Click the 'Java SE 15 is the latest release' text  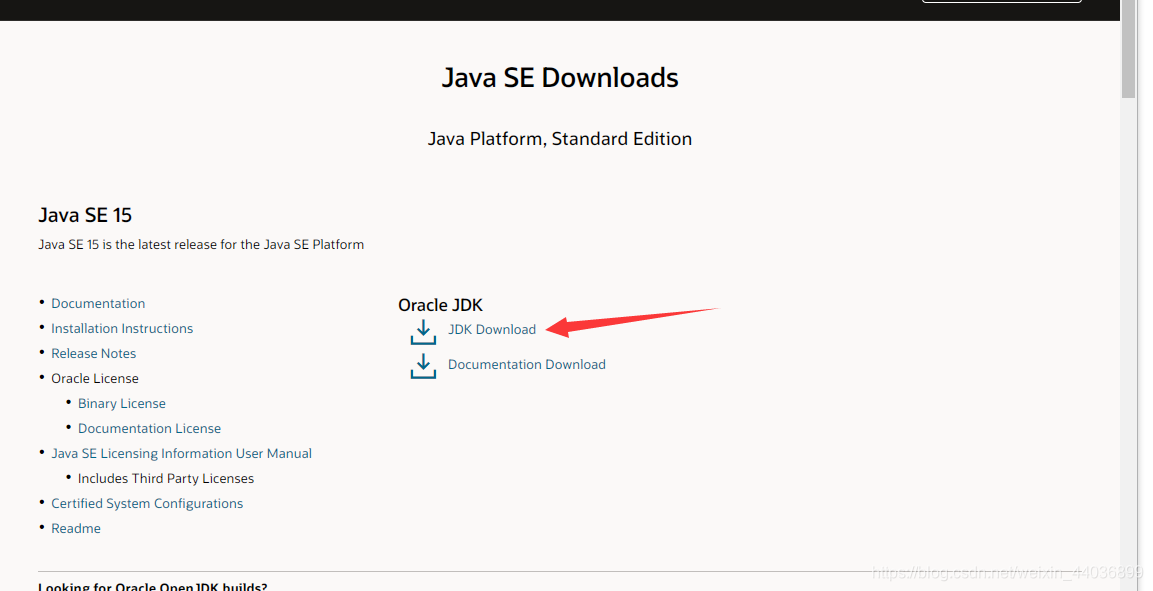201,245
